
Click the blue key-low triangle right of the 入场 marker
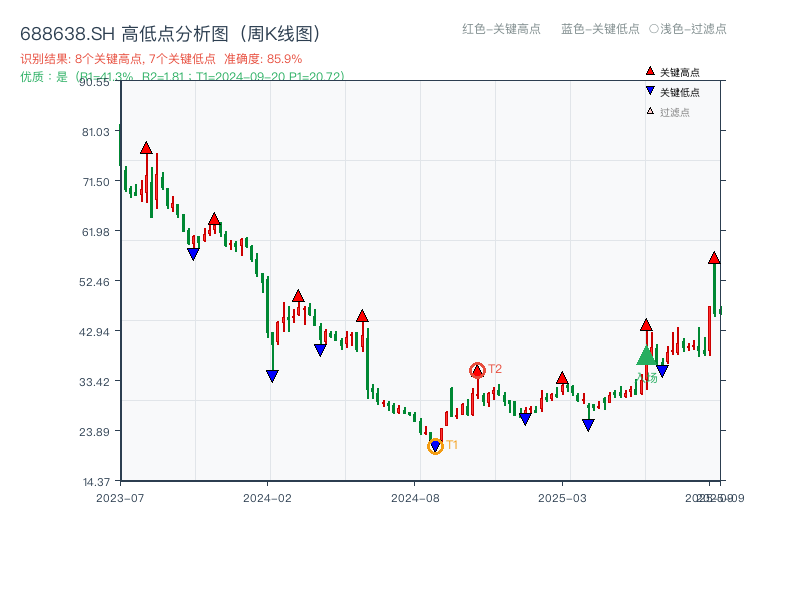pos(662,371)
